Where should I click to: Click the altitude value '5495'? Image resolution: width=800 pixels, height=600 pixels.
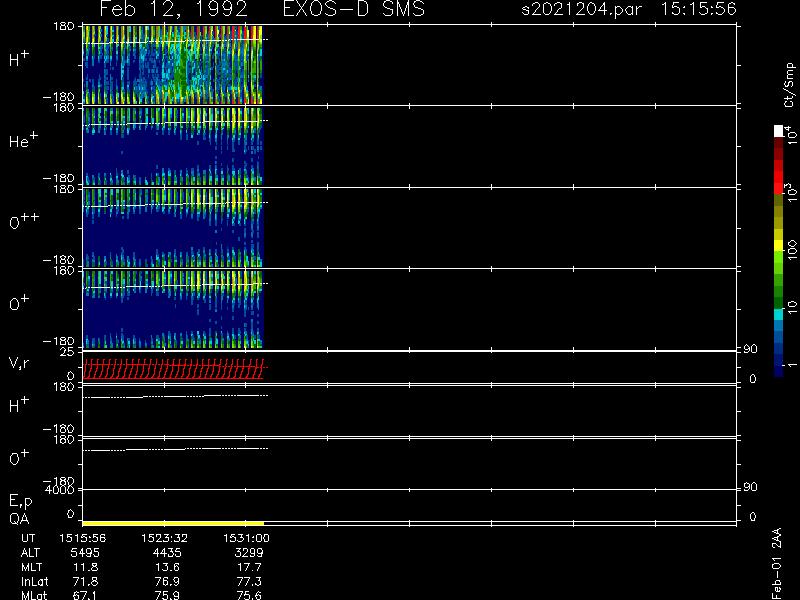[85, 553]
